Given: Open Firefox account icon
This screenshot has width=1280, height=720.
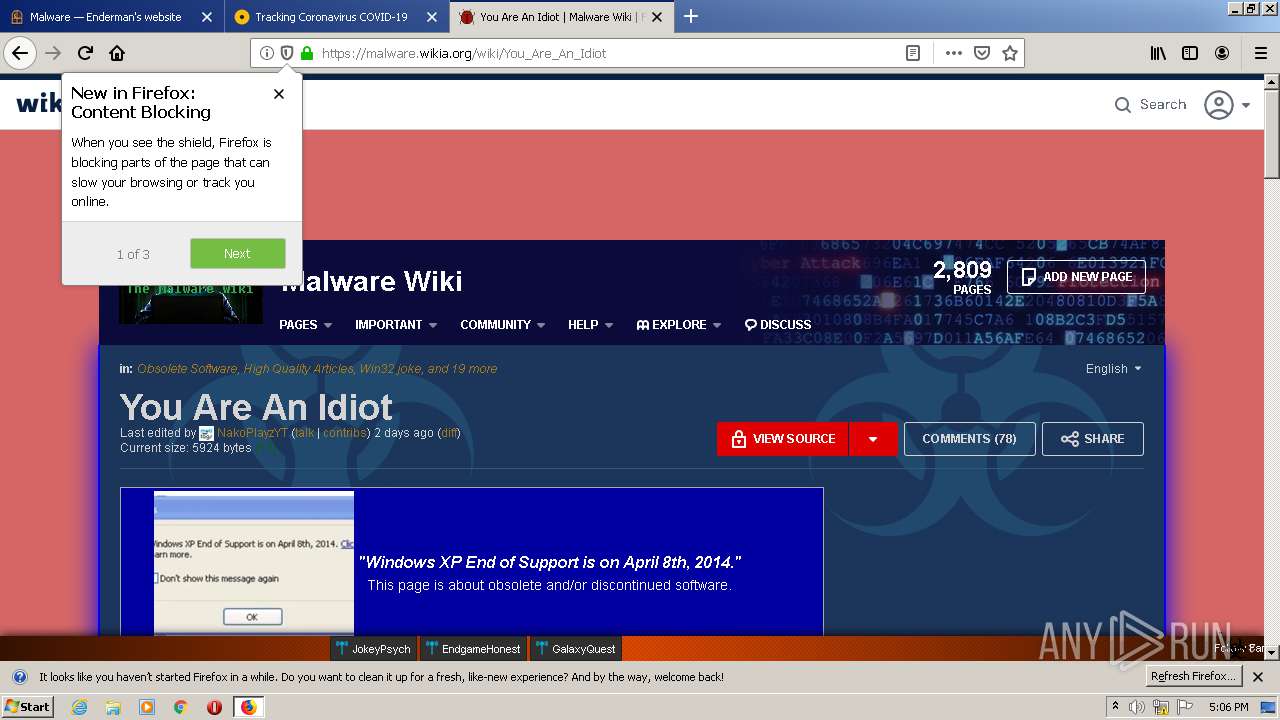Looking at the screenshot, I should 1222,53.
